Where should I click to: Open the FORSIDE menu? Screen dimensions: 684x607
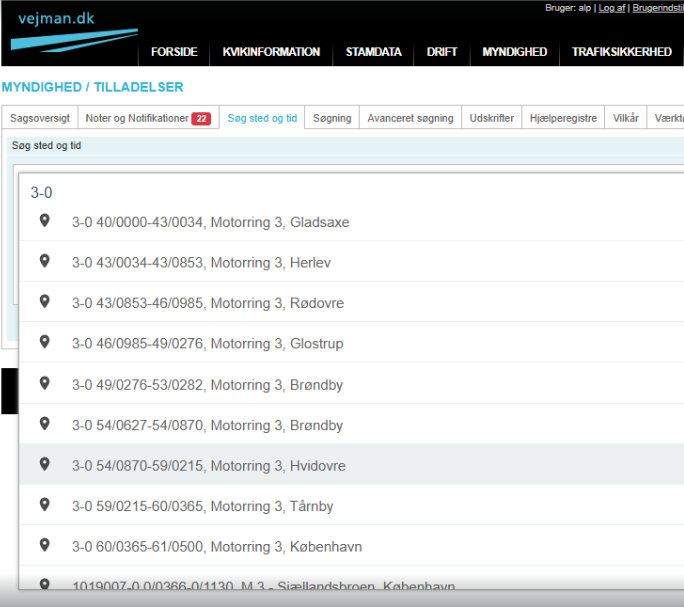click(174, 52)
